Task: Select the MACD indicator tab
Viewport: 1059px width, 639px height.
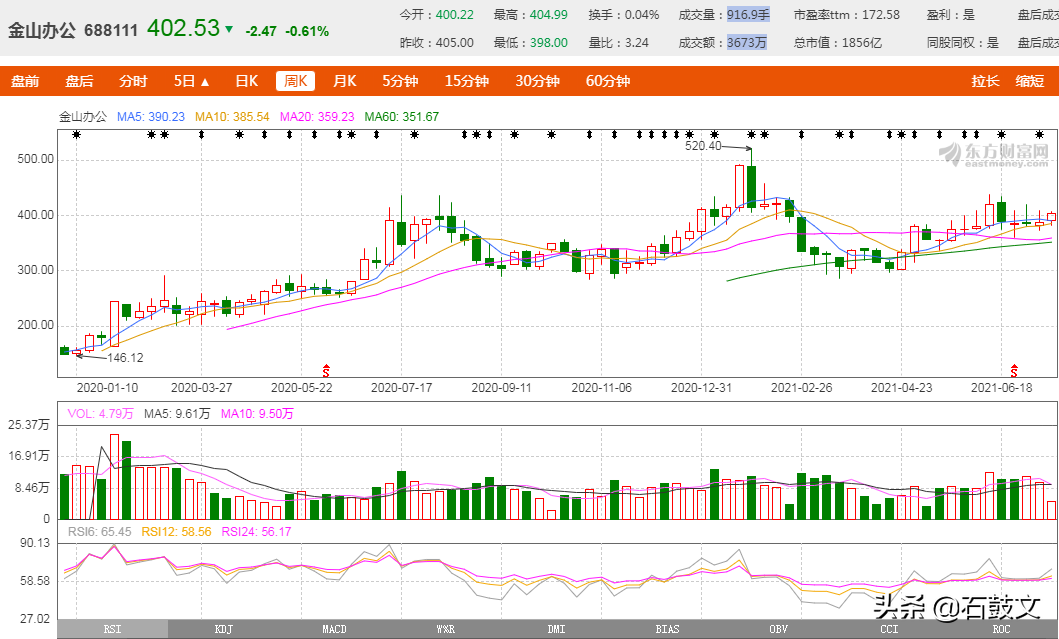Action: (334, 629)
